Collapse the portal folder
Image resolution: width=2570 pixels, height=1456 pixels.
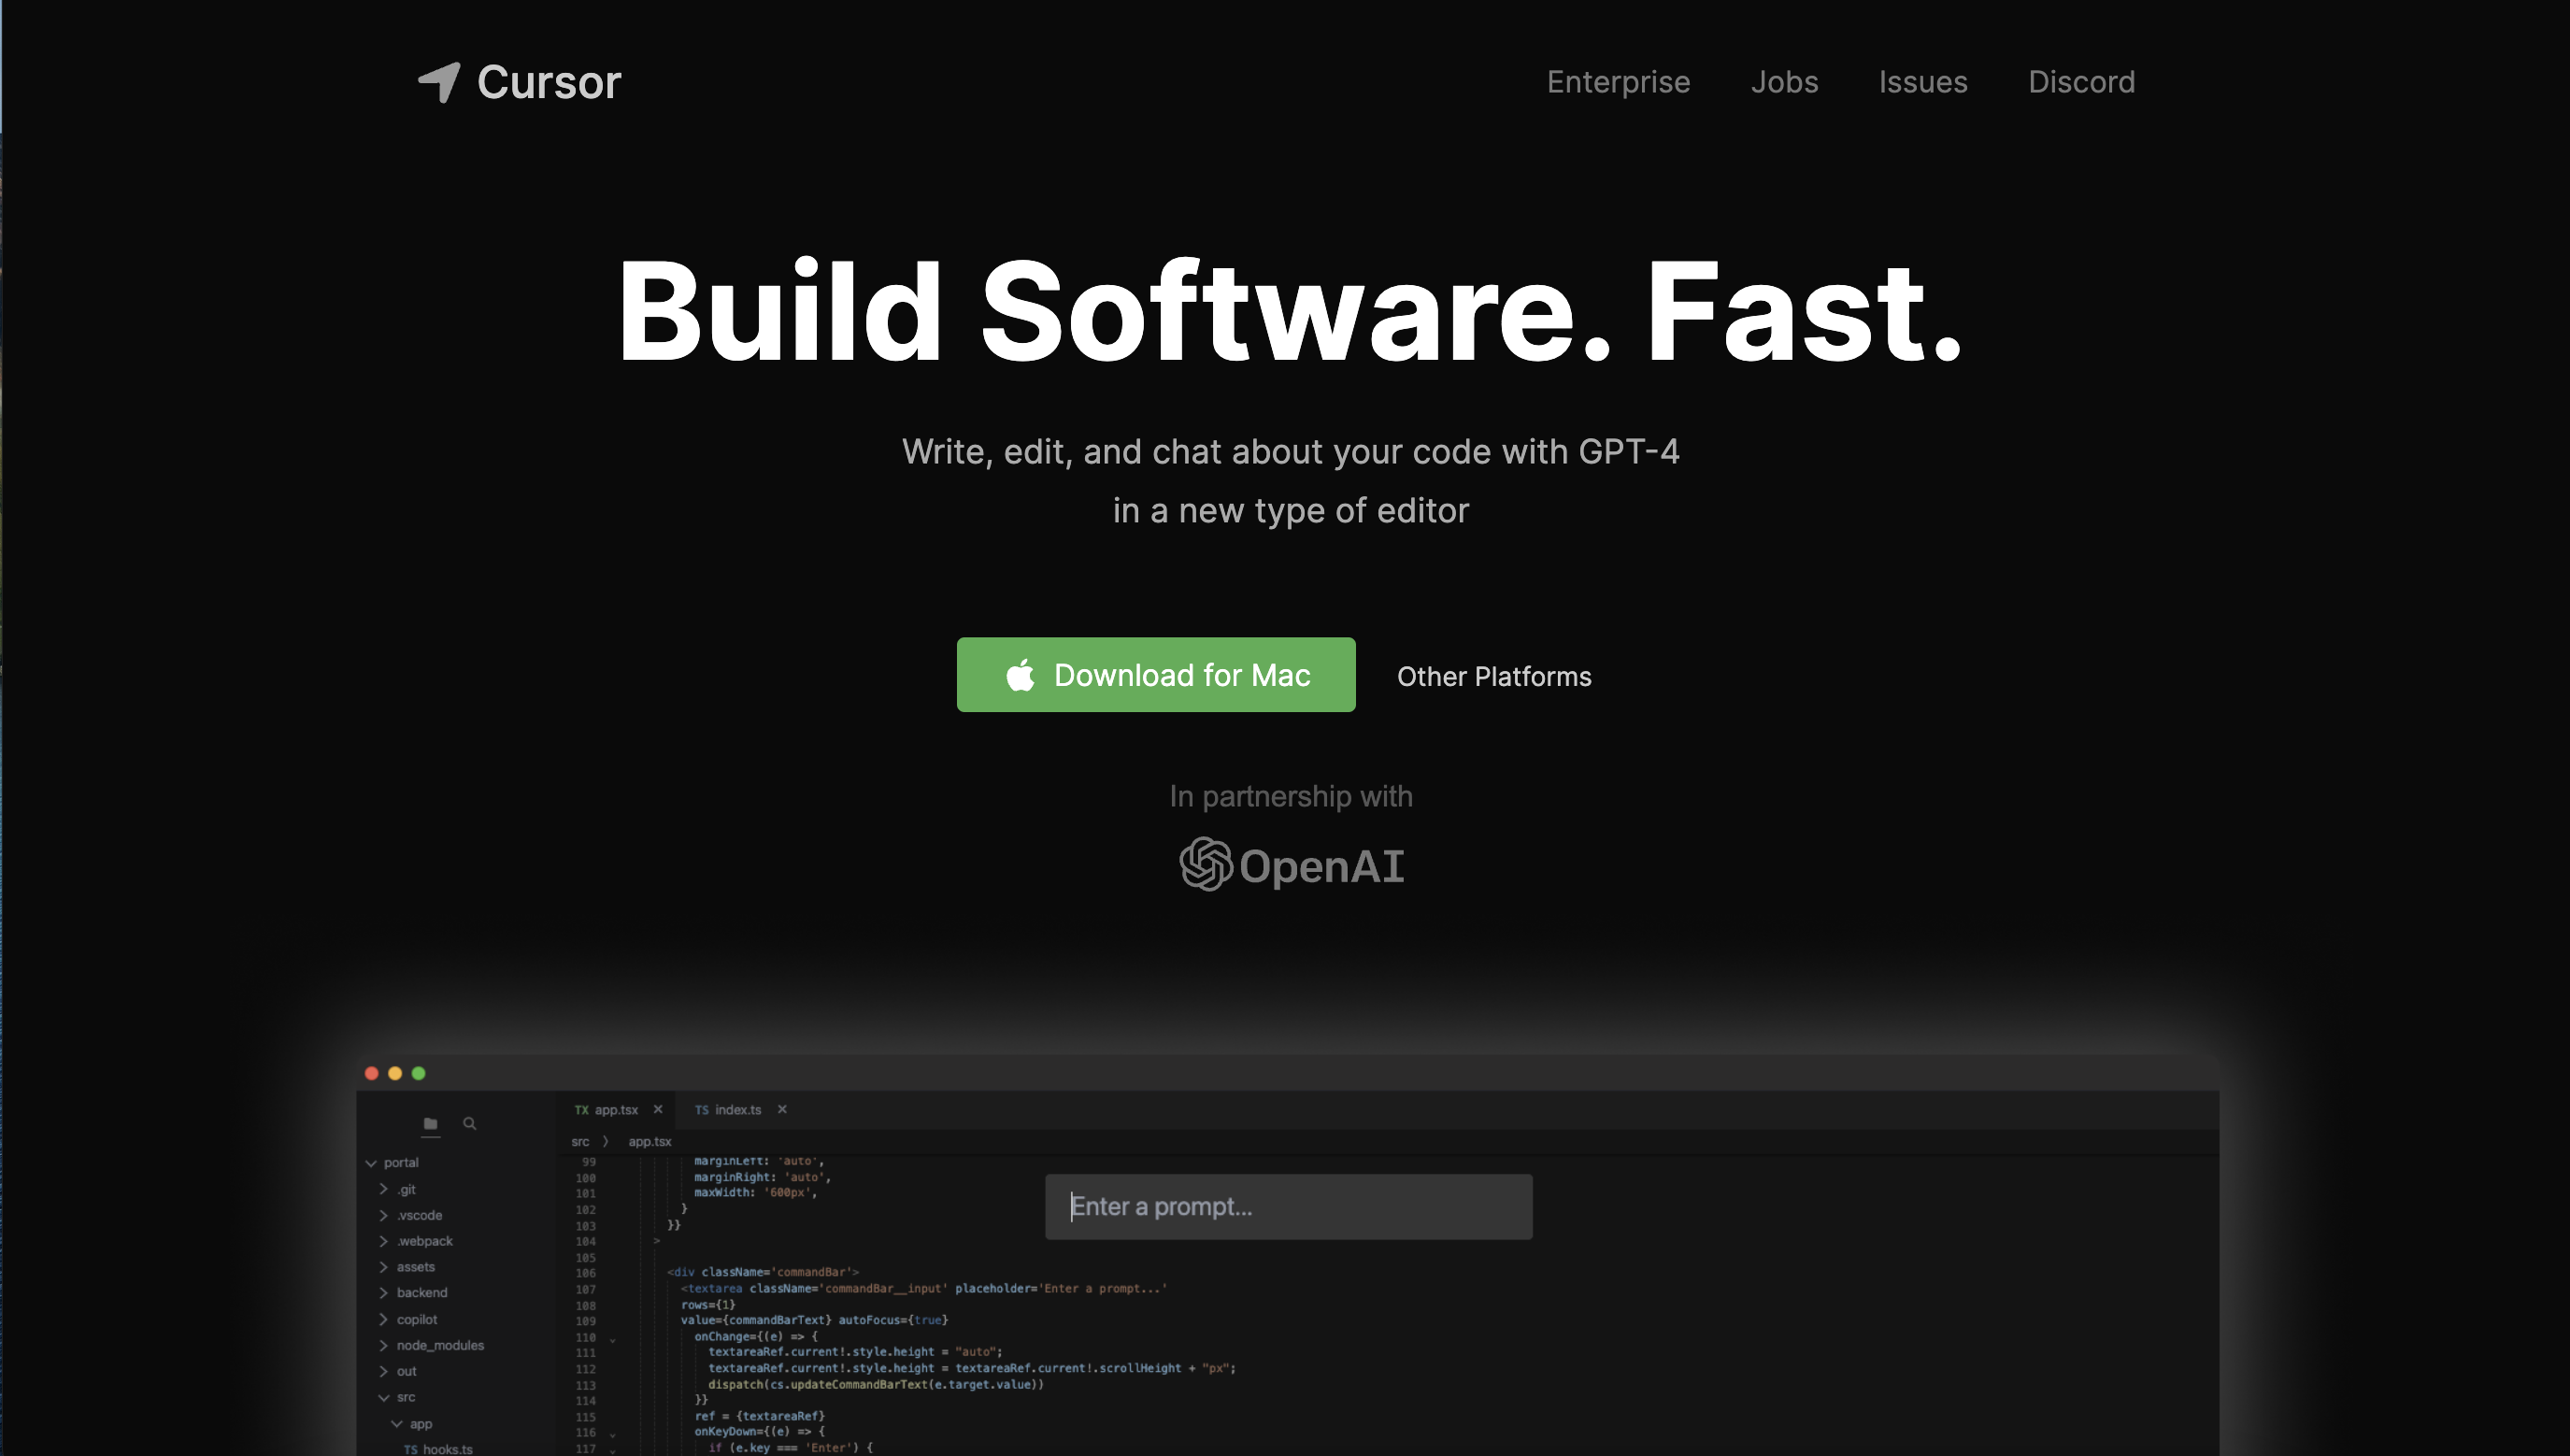coord(371,1163)
